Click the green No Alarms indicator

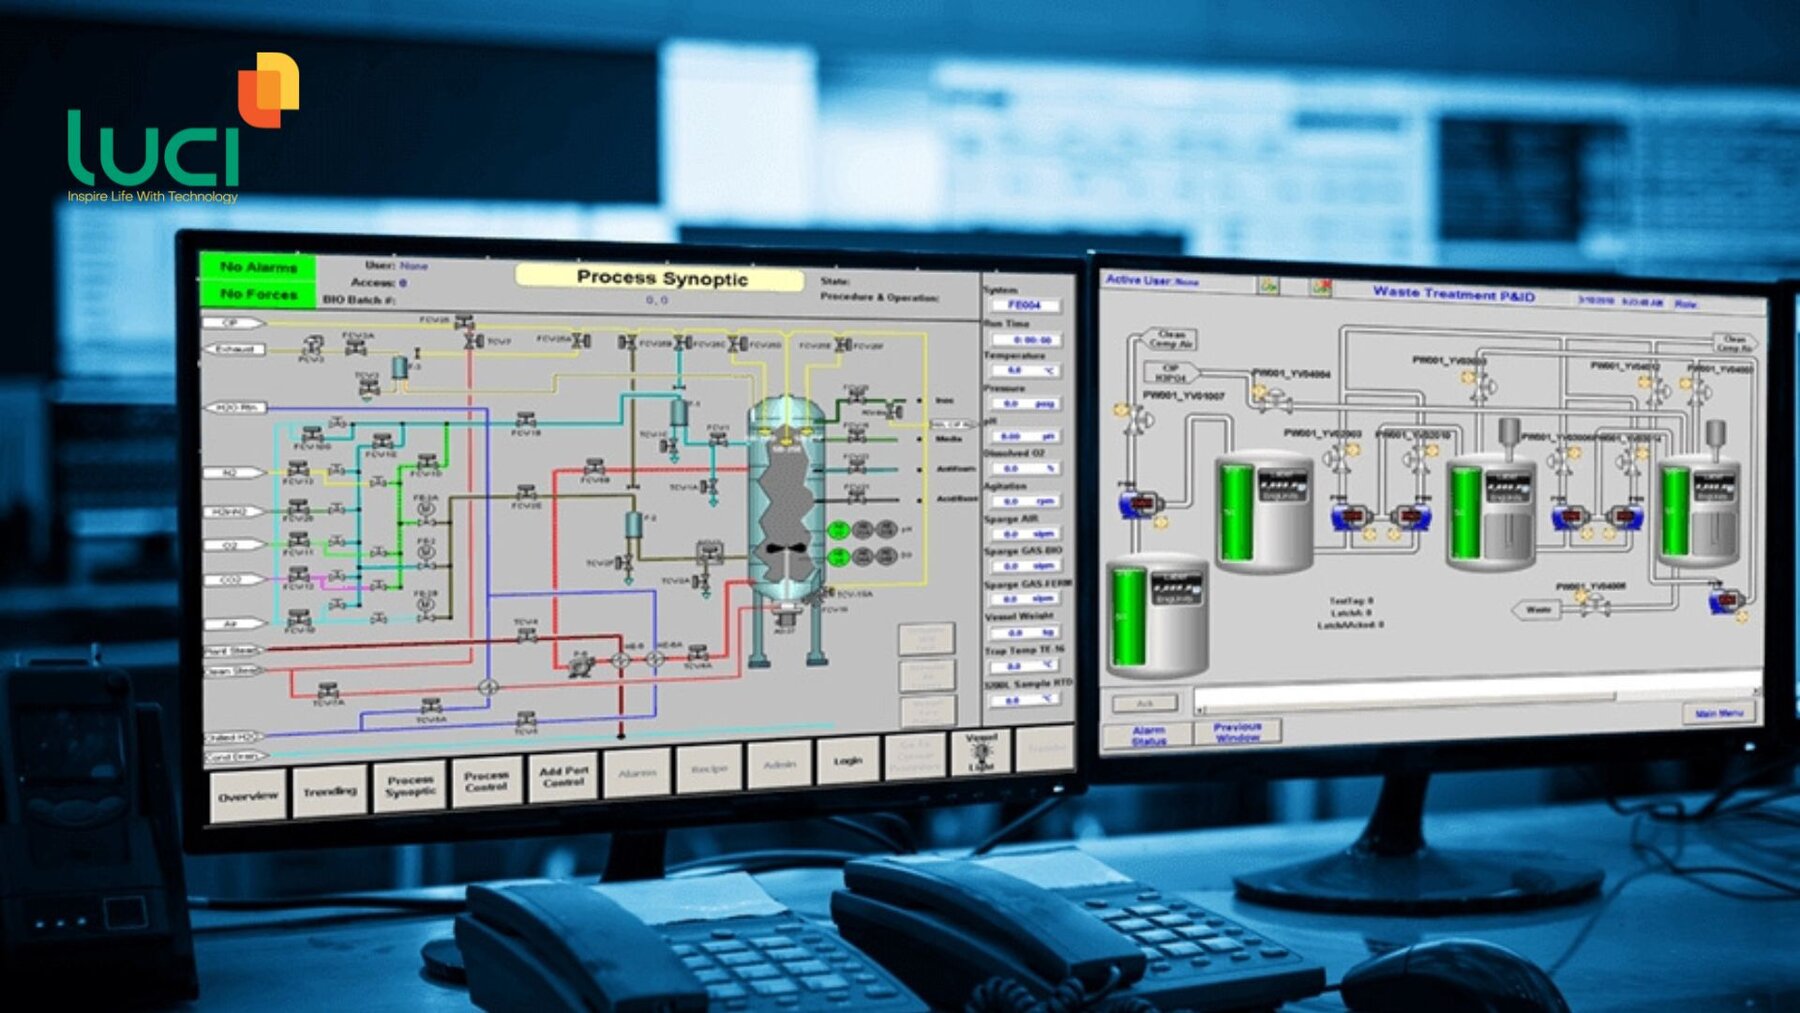click(258, 267)
